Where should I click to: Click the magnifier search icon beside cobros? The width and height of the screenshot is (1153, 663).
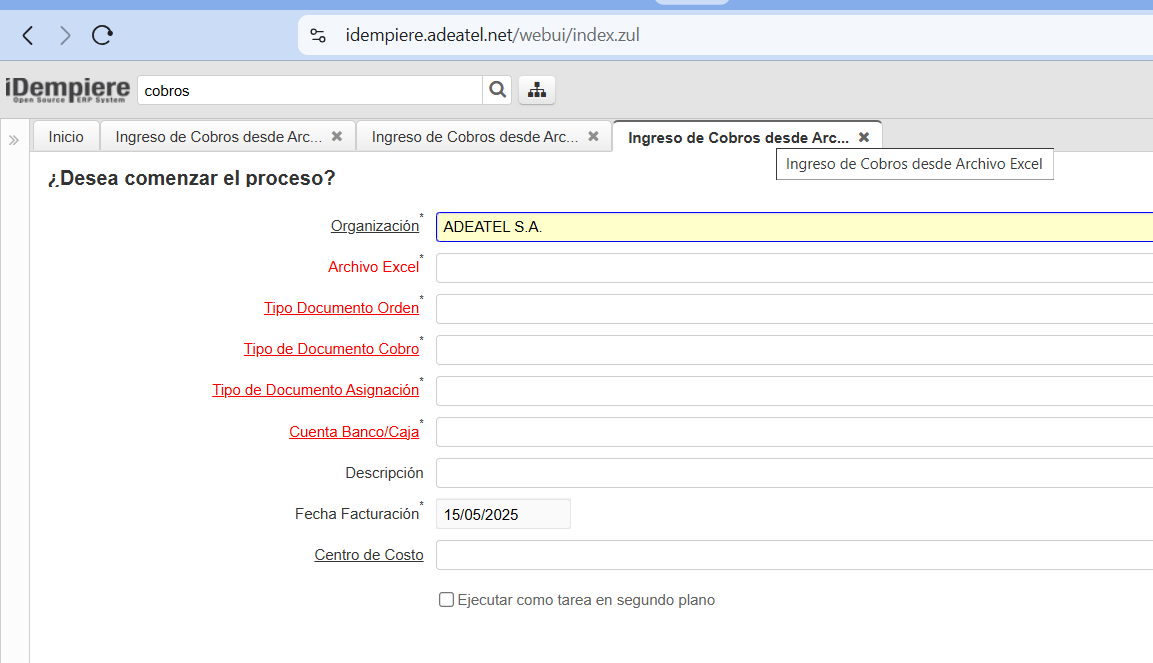click(497, 90)
